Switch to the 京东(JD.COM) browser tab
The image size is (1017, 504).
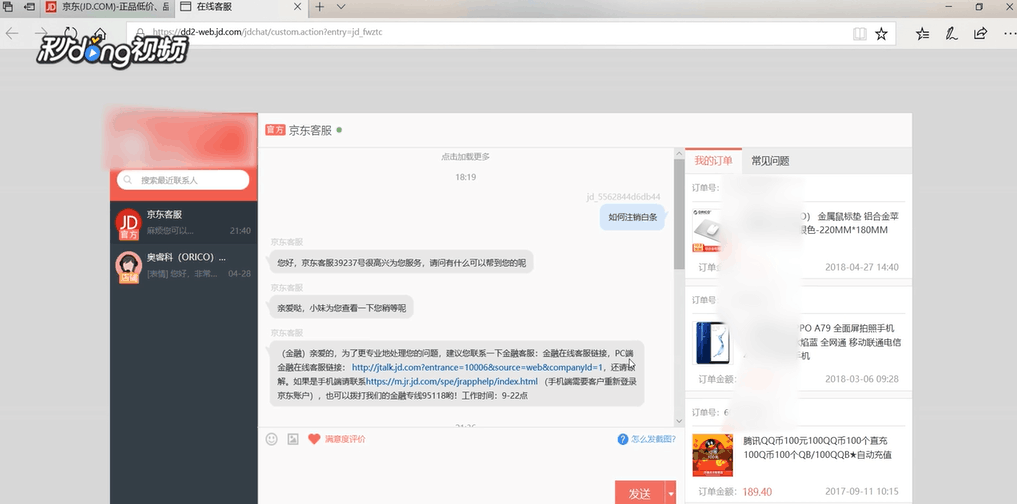pyautogui.click(x=108, y=7)
